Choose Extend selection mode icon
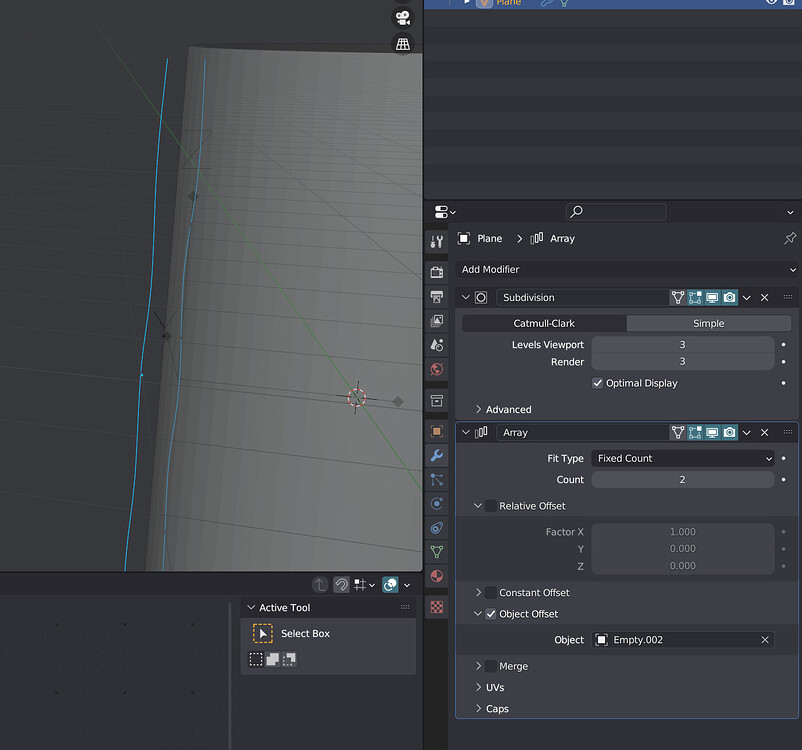Viewport: 802px width, 750px height. pyautogui.click(x=273, y=659)
